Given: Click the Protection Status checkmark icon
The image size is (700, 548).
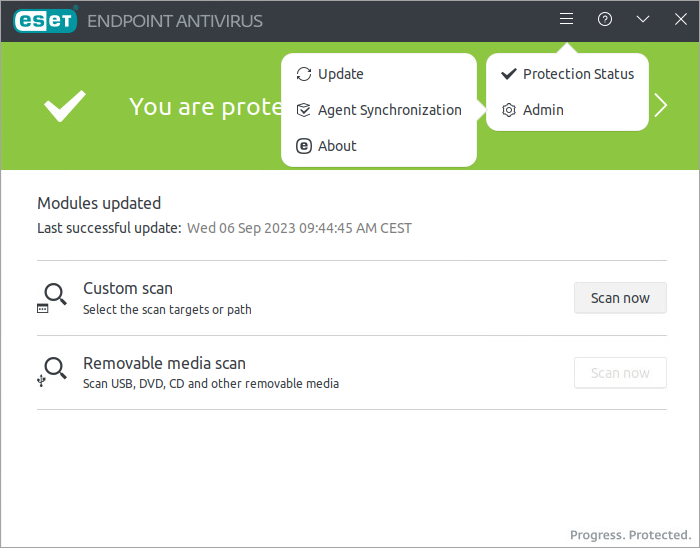Looking at the screenshot, I should click(x=509, y=74).
